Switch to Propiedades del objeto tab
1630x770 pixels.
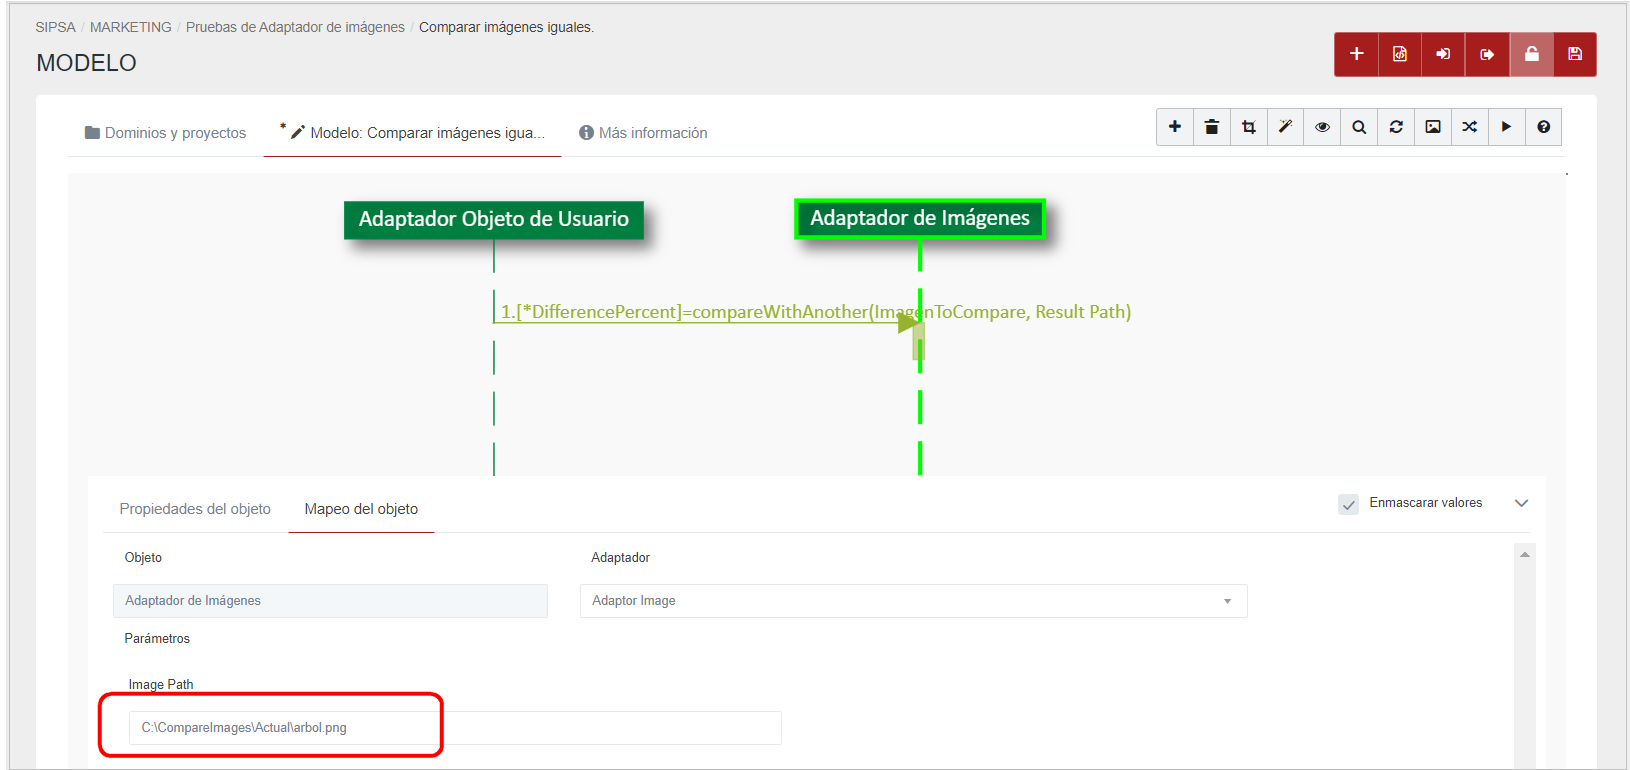[x=195, y=509]
